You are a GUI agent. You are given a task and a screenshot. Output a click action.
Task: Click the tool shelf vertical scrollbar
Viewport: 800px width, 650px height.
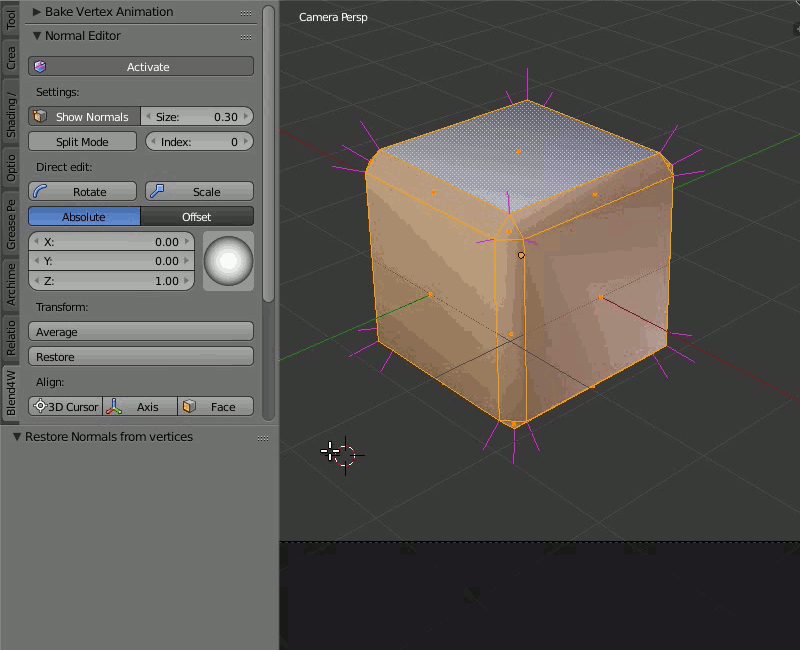[x=268, y=153]
